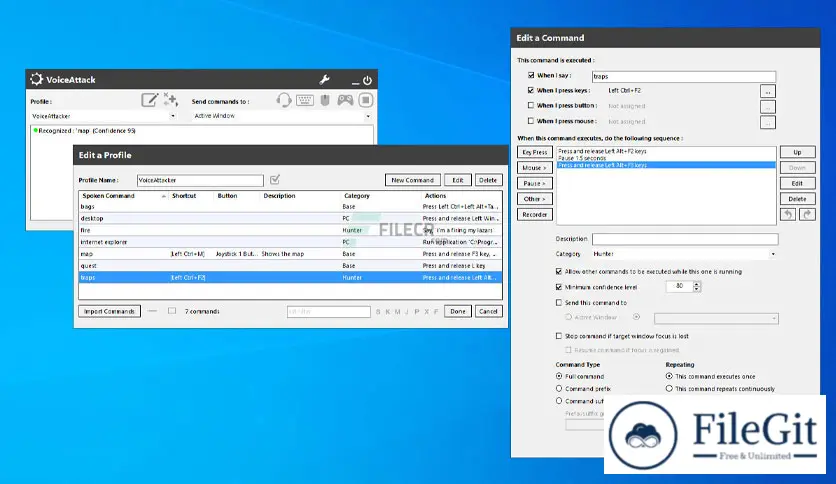The image size is (836, 484).
Task: Click Import Commands button
Action: tap(109, 311)
